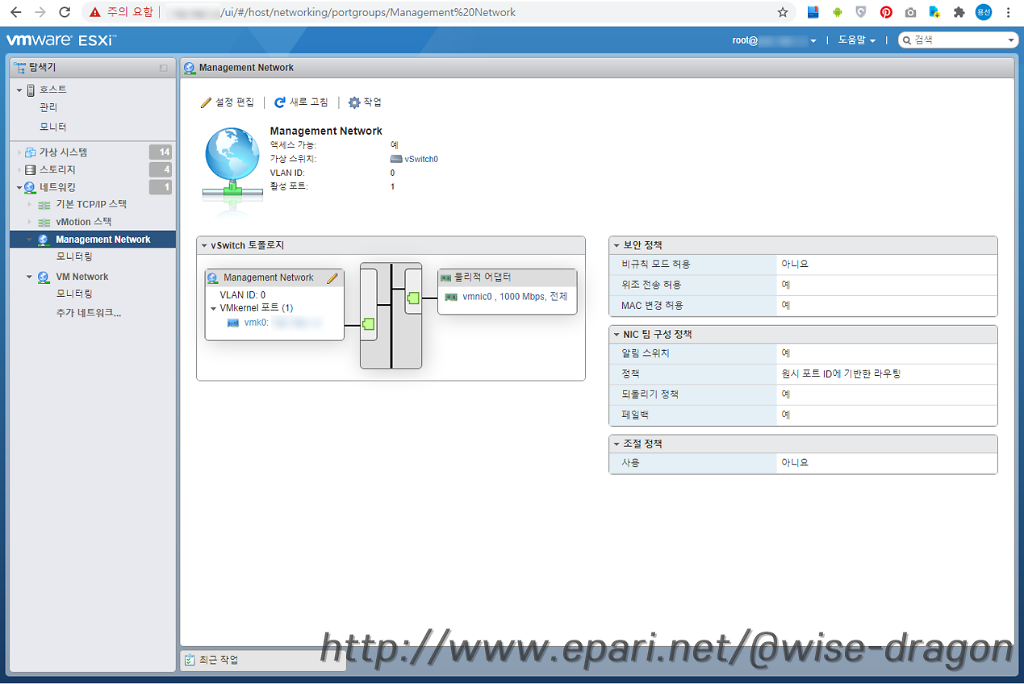Open the browser extensions puzzle icon
1024x684 pixels.
pyautogui.click(x=959, y=12)
